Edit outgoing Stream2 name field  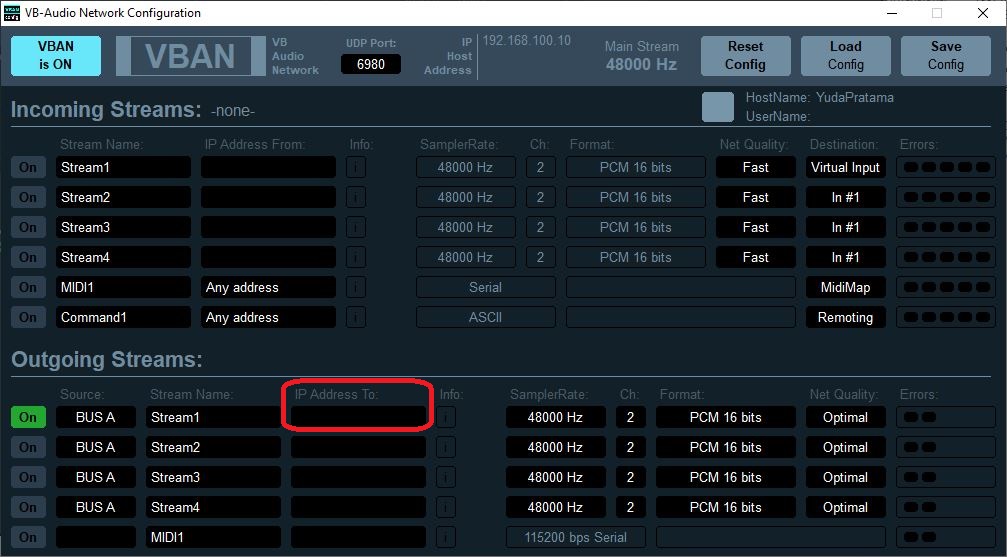click(x=213, y=447)
